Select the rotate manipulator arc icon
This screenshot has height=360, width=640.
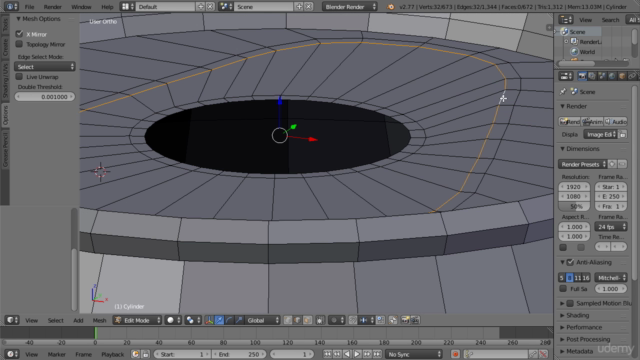(x=229, y=320)
